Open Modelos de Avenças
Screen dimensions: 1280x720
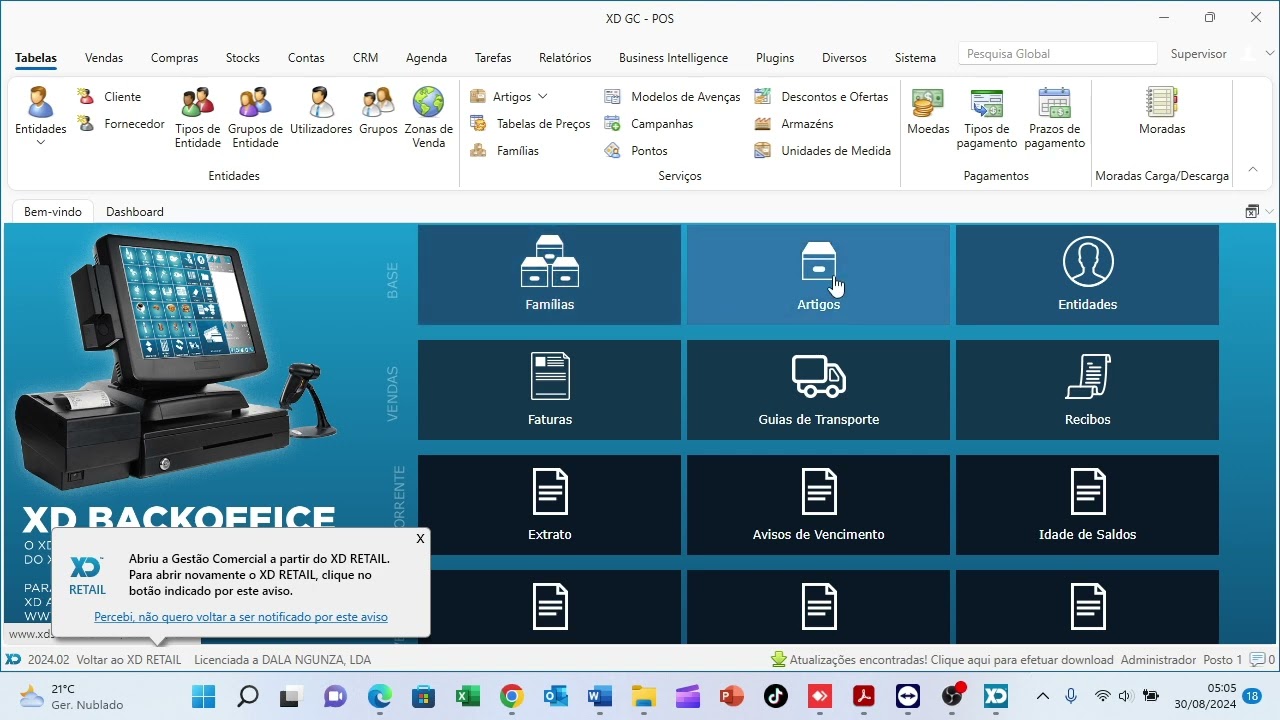(x=672, y=97)
